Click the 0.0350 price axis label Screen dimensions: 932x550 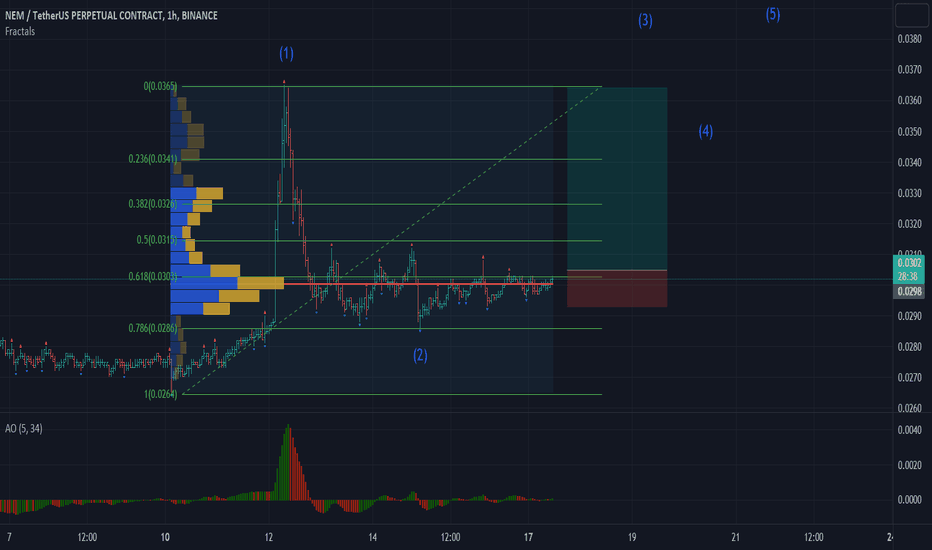pyautogui.click(x=909, y=131)
